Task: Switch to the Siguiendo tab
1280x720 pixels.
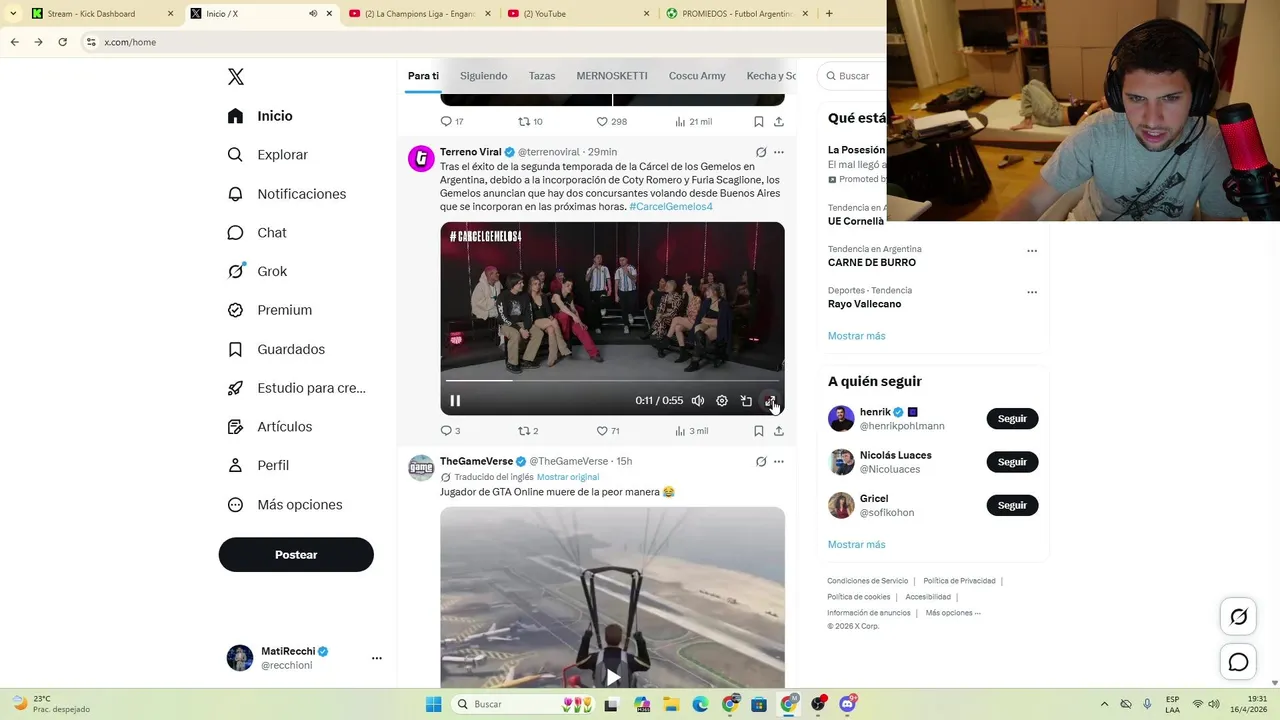Action: click(484, 76)
